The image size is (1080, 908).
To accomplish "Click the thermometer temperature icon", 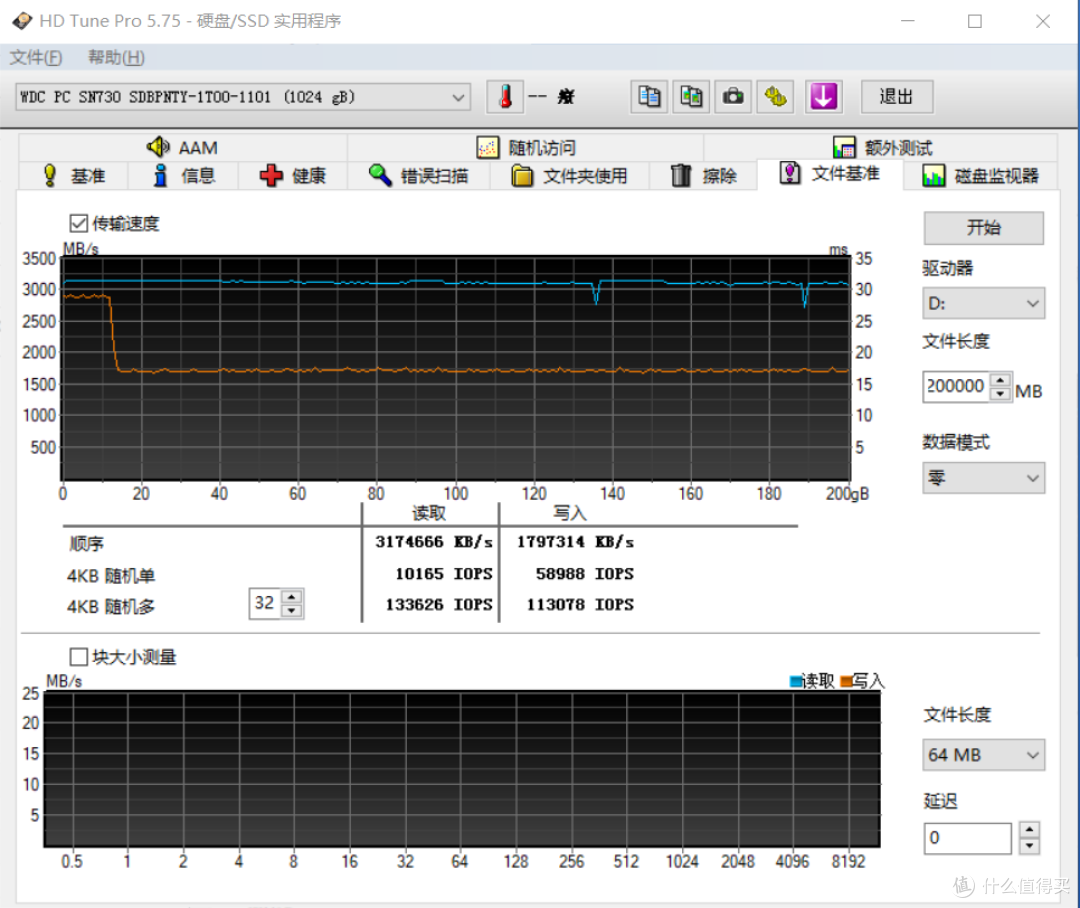I will point(506,97).
